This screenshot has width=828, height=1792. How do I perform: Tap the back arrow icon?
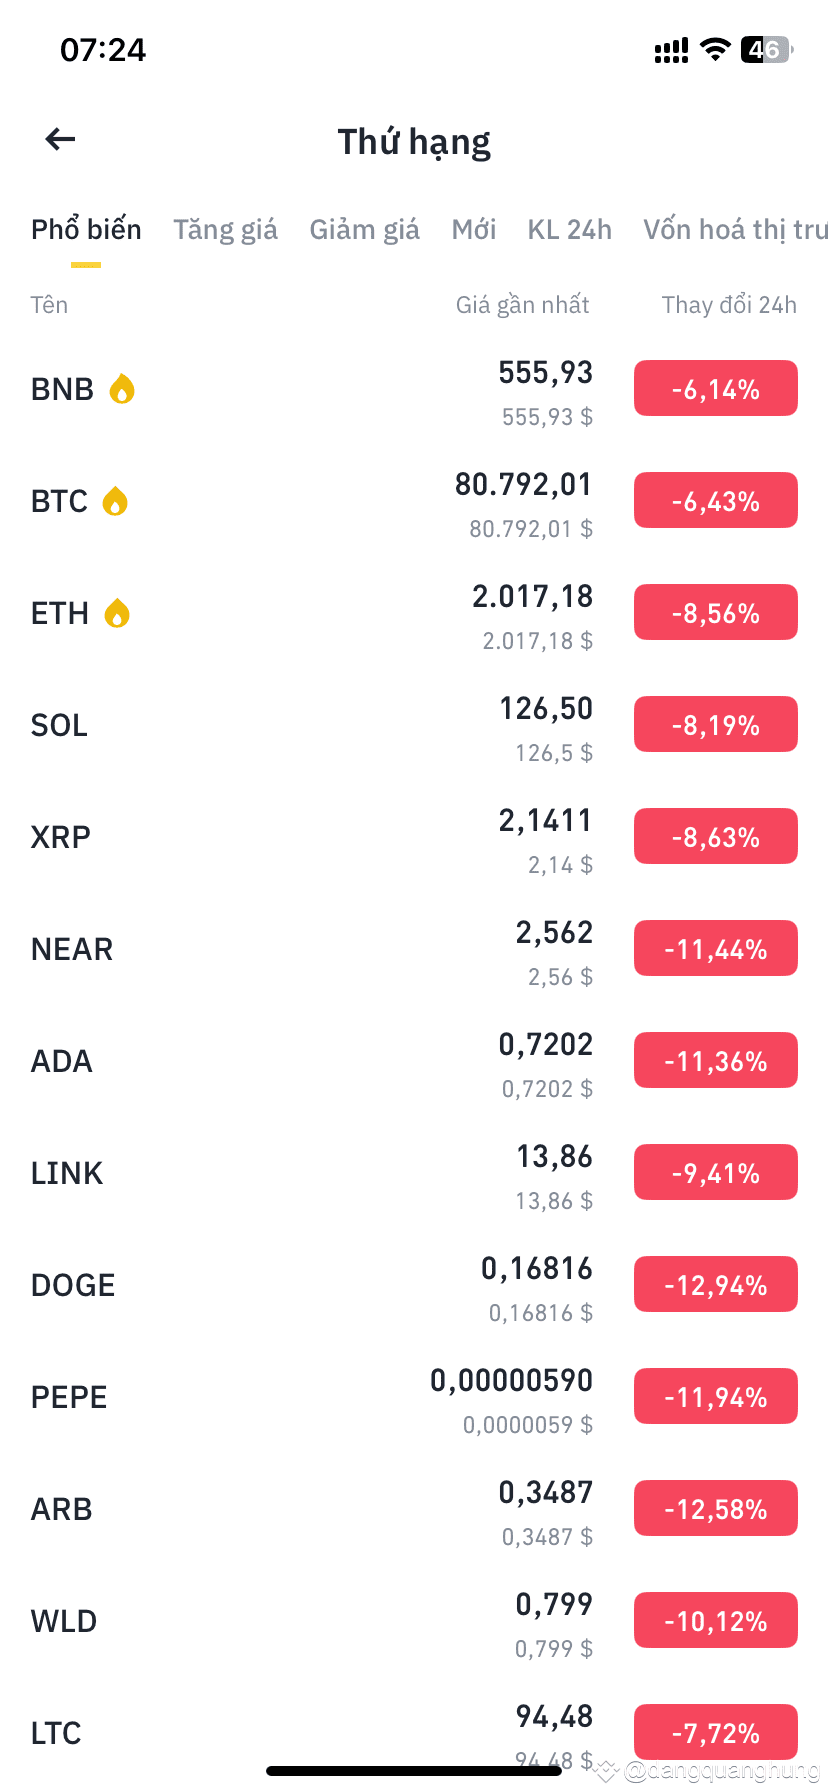tap(61, 140)
